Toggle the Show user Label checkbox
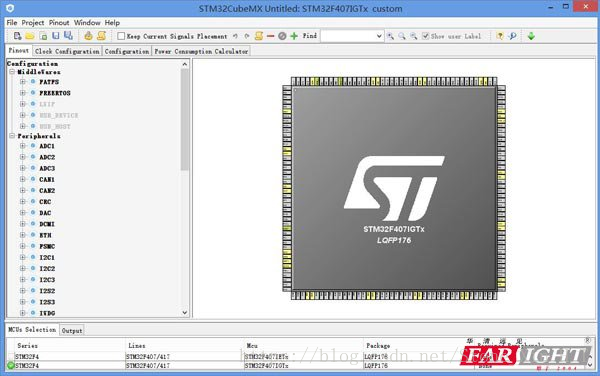 tap(426, 36)
